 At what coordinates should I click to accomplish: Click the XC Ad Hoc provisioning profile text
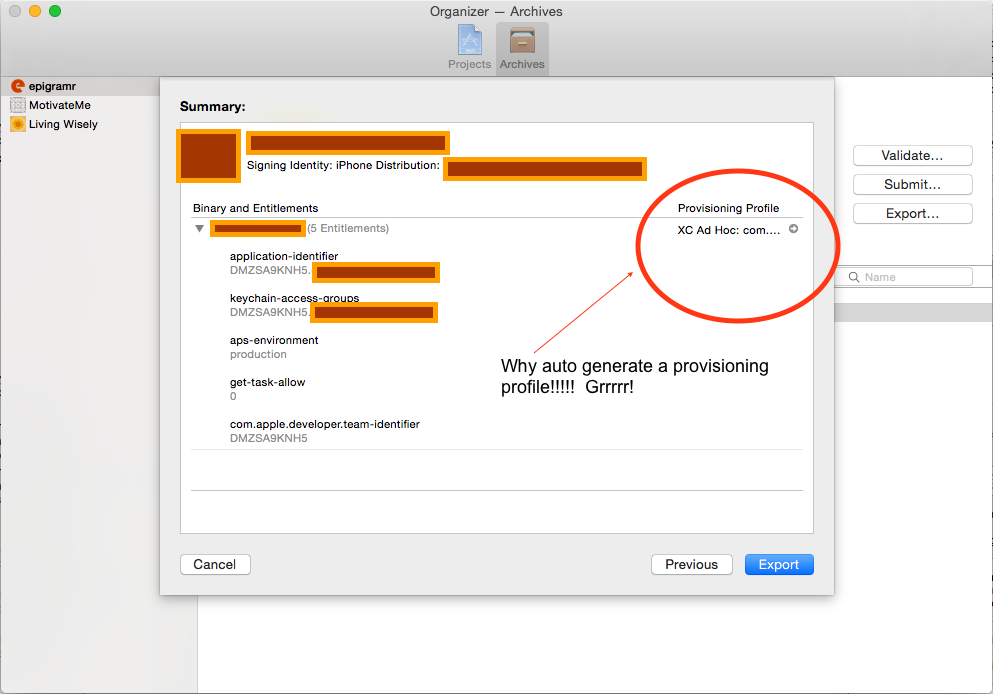(729, 230)
